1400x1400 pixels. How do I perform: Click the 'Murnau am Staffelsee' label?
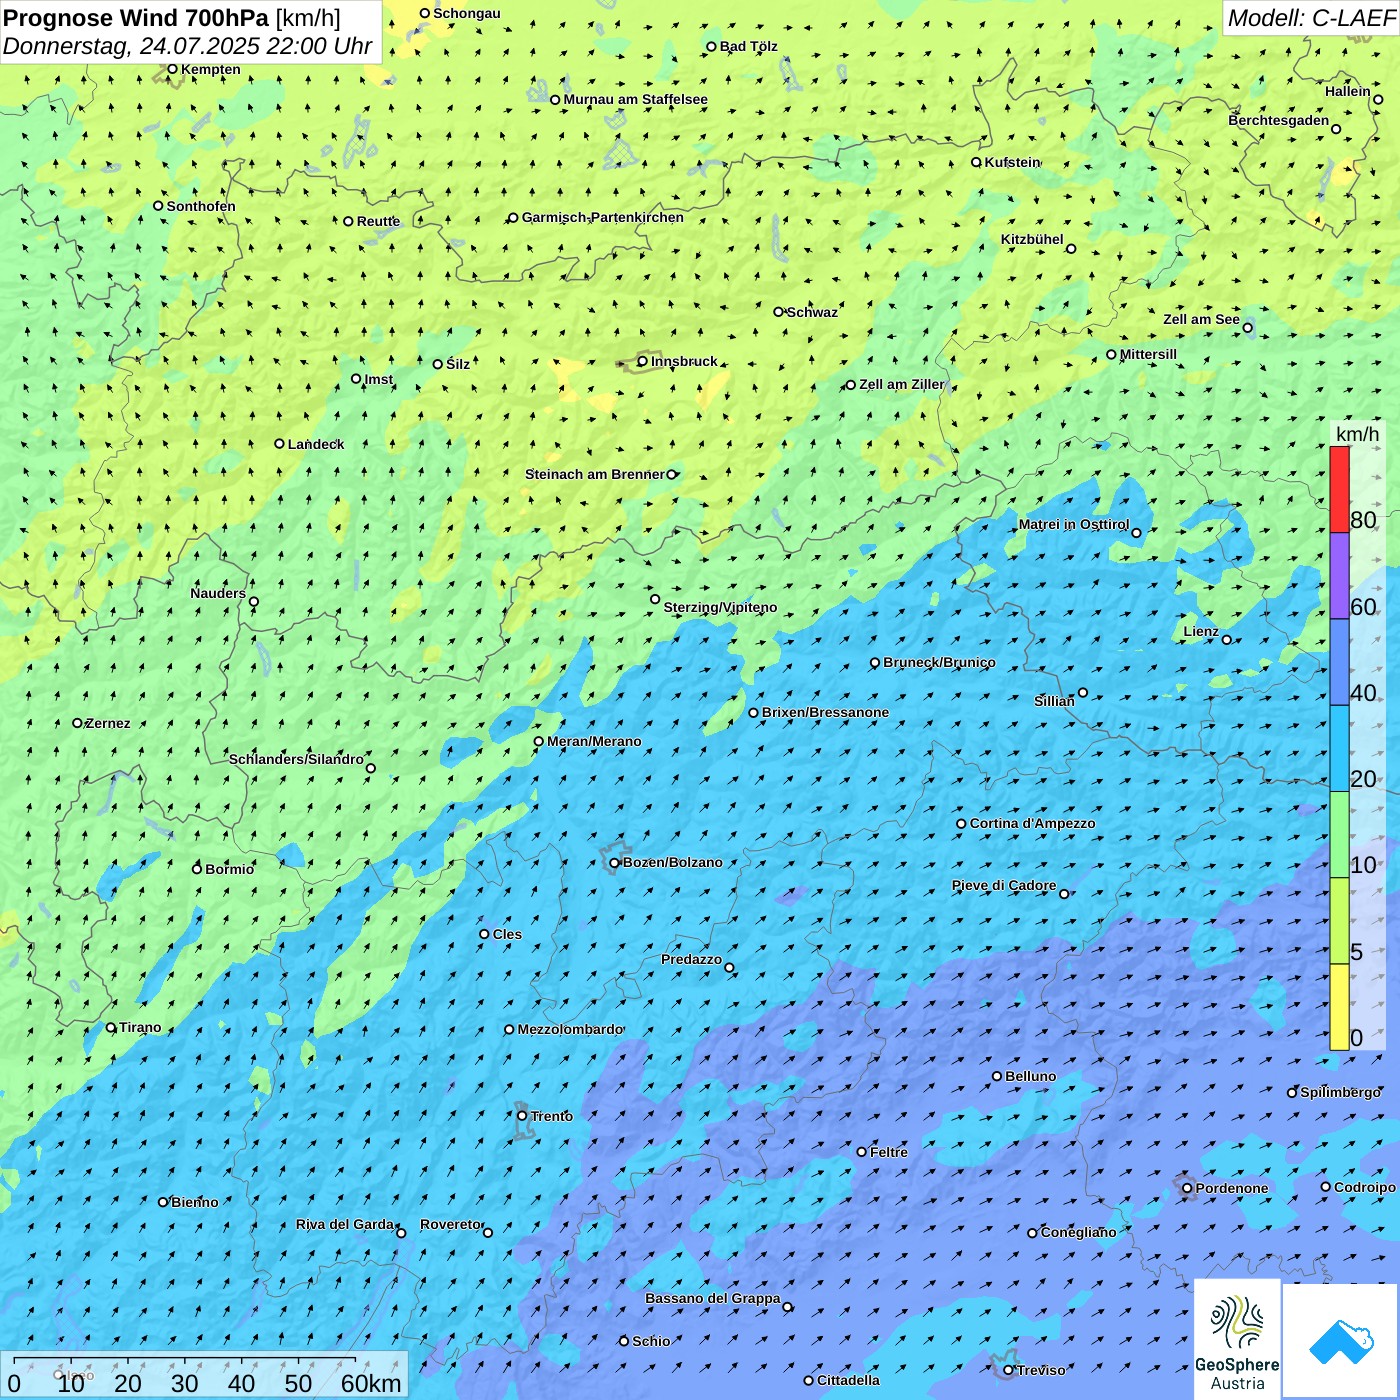pos(635,99)
